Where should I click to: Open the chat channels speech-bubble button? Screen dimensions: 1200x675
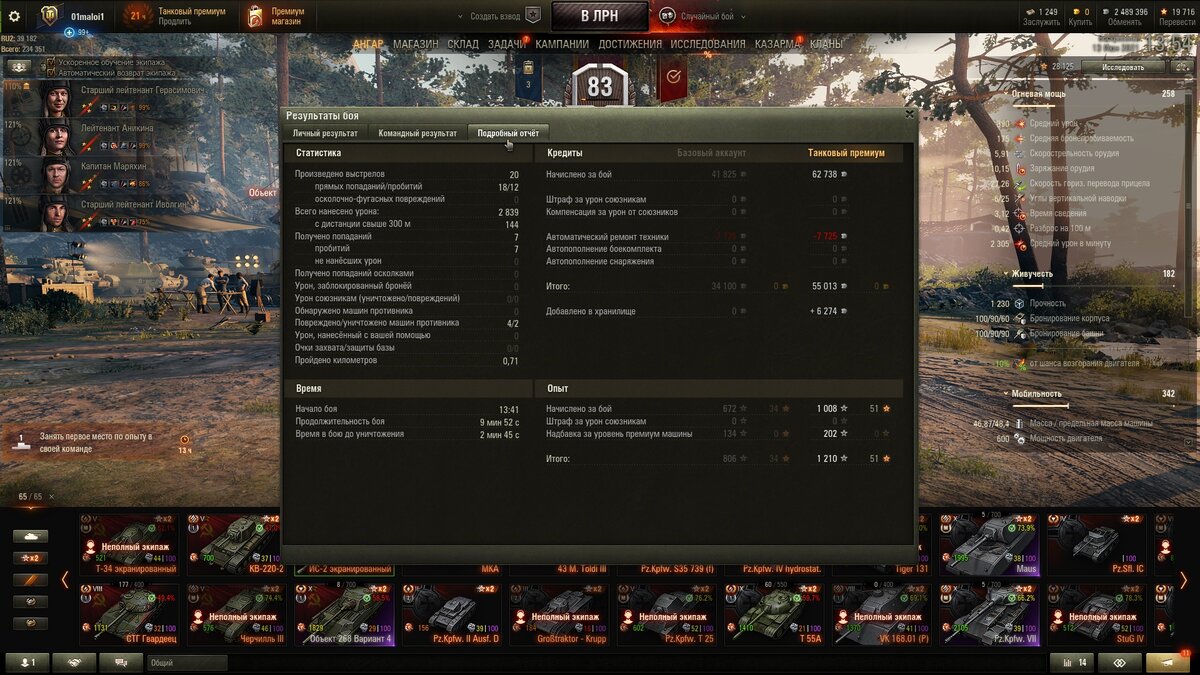pyautogui.click(x=121, y=662)
